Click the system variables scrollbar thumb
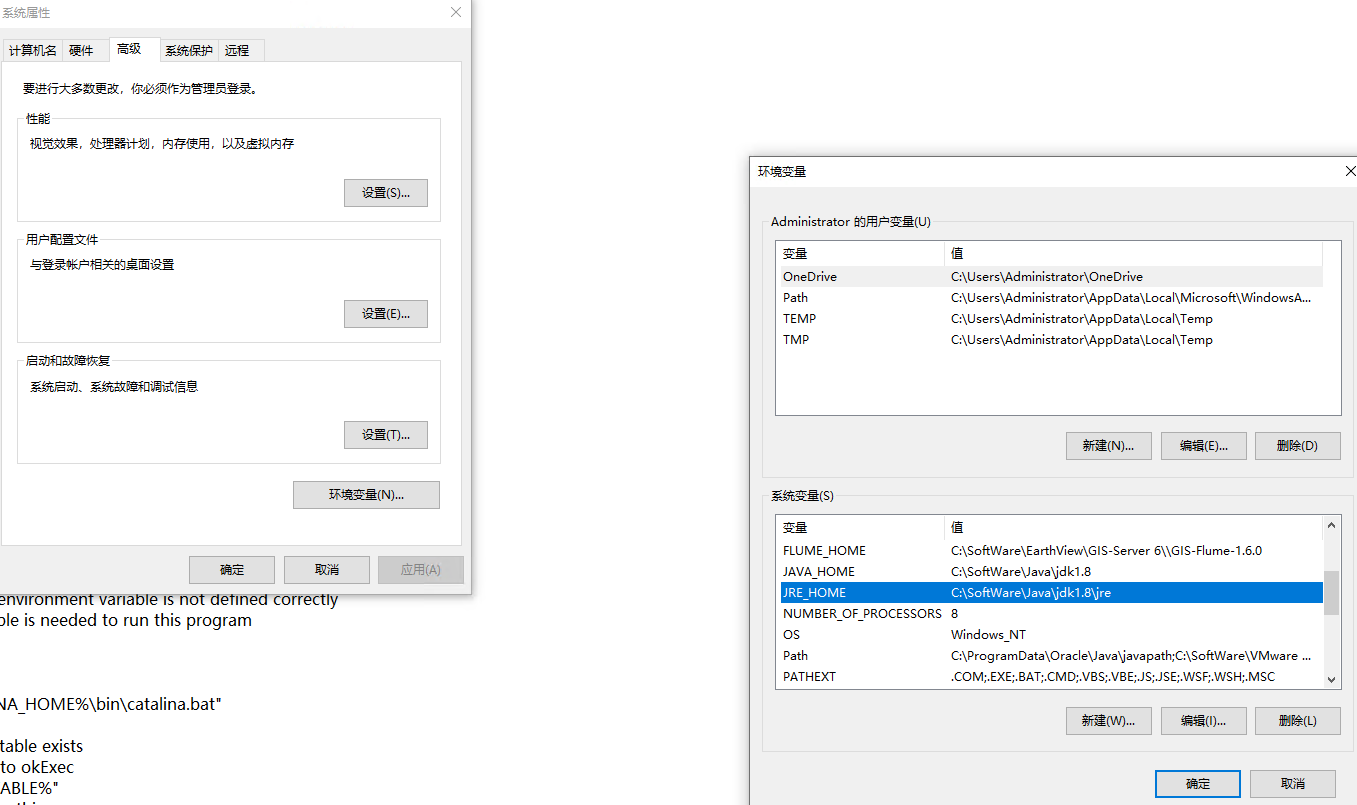Image resolution: width=1357 pixels, height=805 pixels. coord(1331,594)
